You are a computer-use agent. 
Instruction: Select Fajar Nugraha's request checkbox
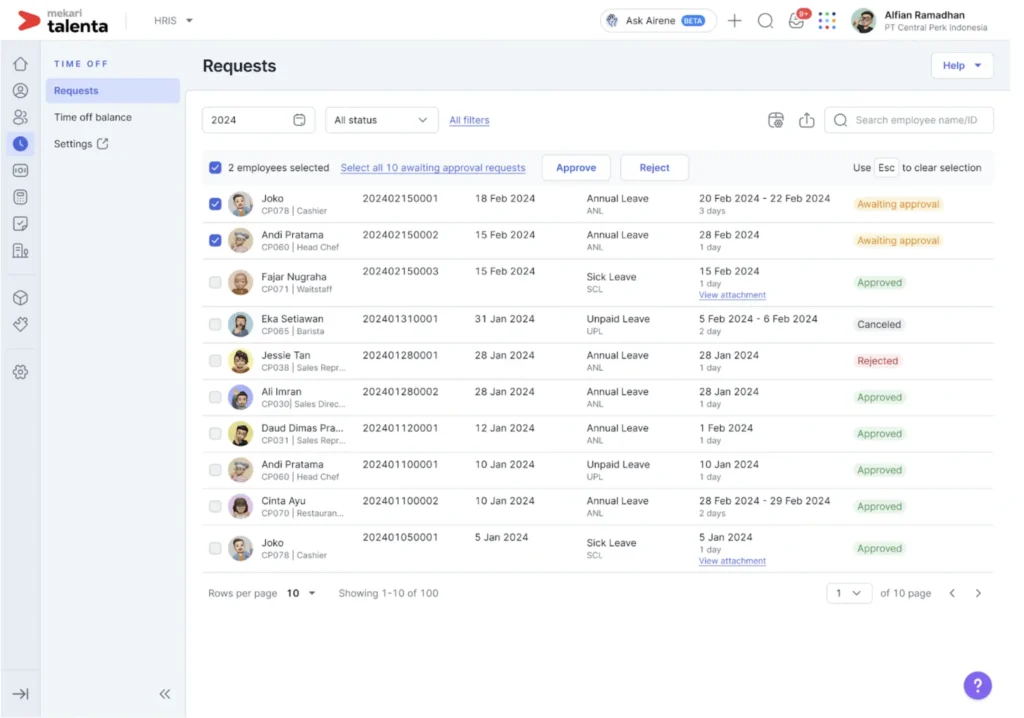[x=215, y=283]
